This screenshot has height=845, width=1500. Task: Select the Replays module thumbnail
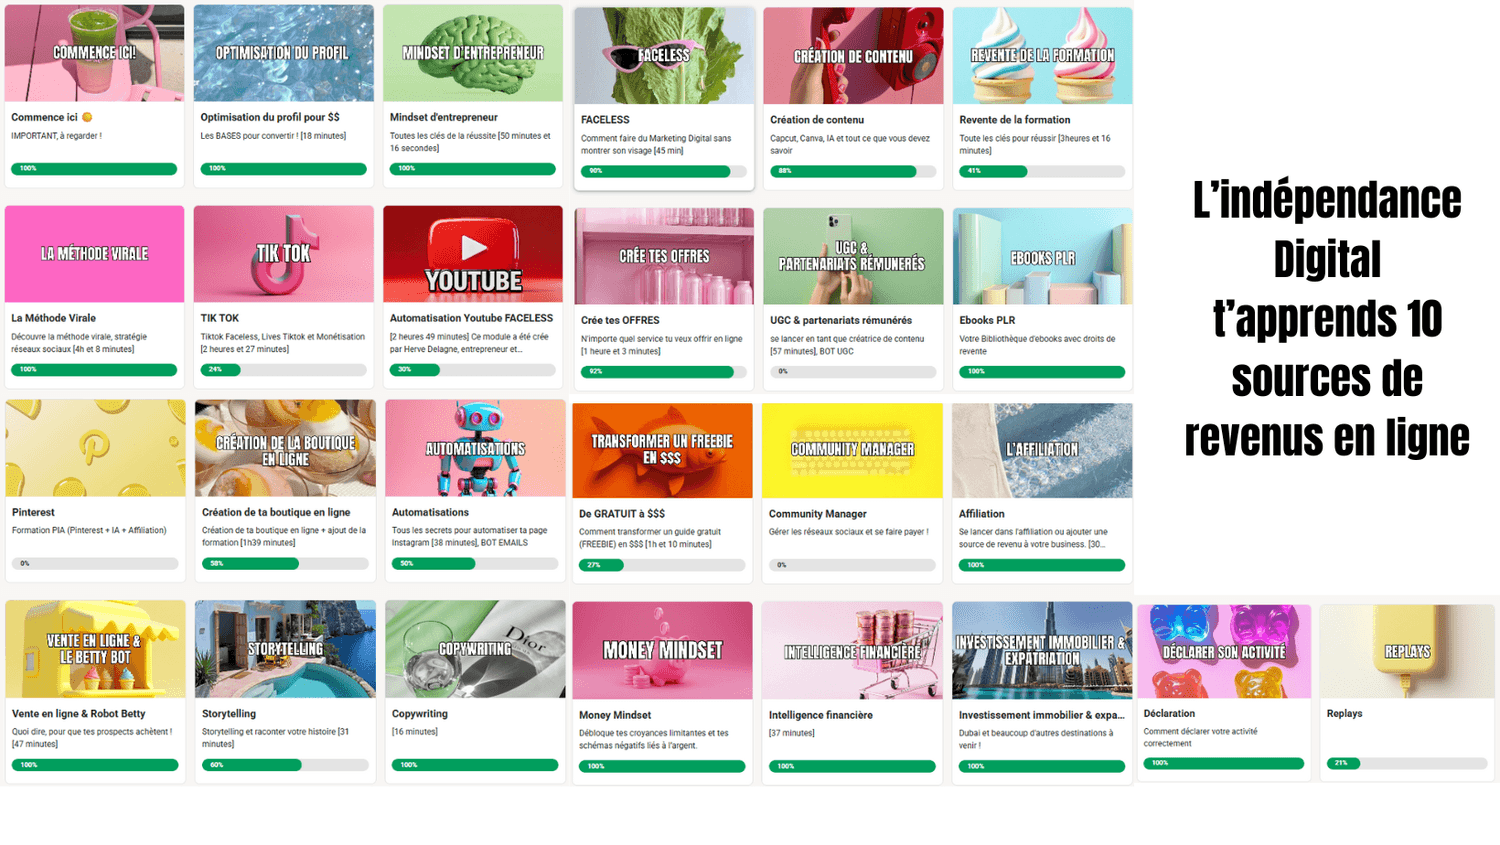tap(1407, 651)
